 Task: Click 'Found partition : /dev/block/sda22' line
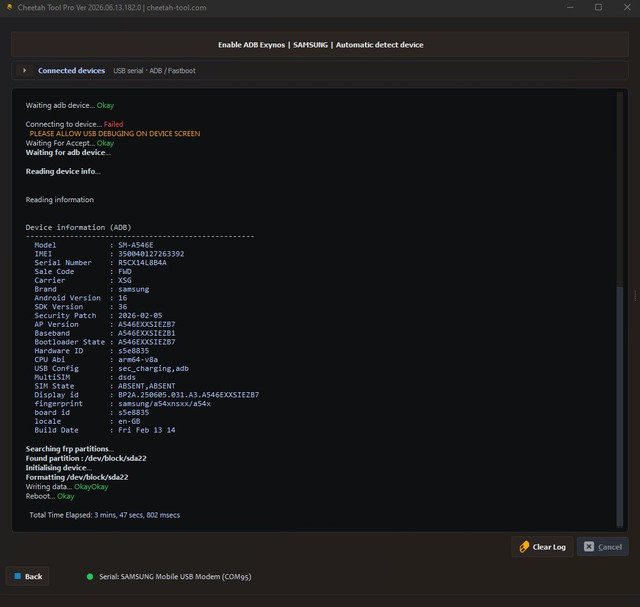(86, 458)
